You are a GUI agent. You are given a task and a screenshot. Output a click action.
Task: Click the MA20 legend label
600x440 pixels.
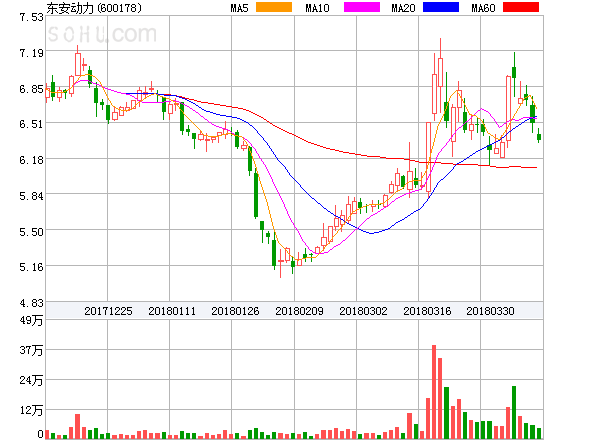click(x=403, y=8)
